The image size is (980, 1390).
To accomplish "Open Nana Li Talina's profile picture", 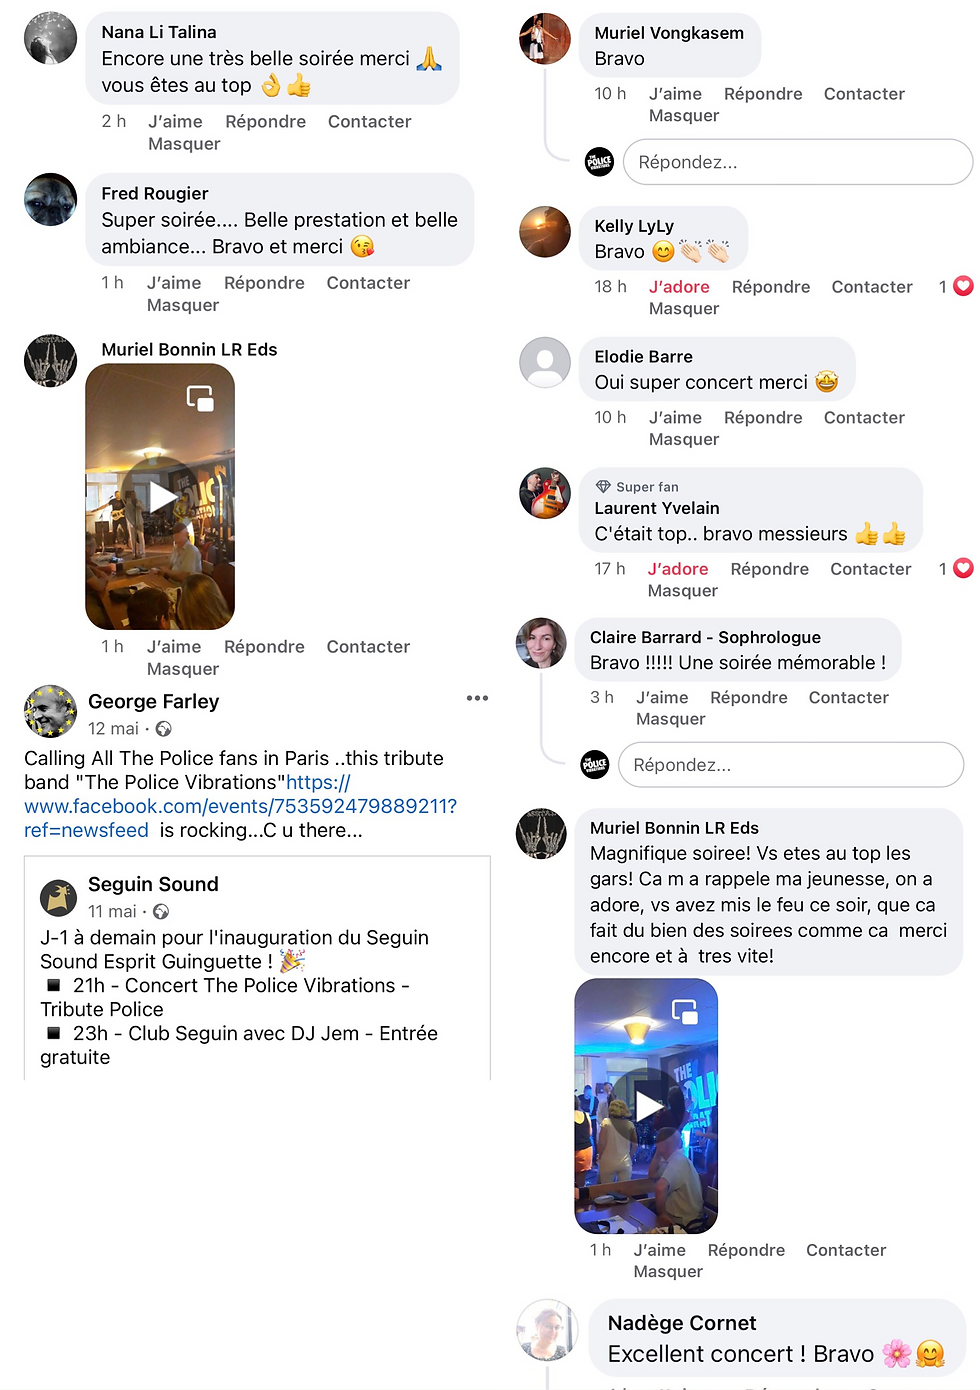I will tap(50, 38).
